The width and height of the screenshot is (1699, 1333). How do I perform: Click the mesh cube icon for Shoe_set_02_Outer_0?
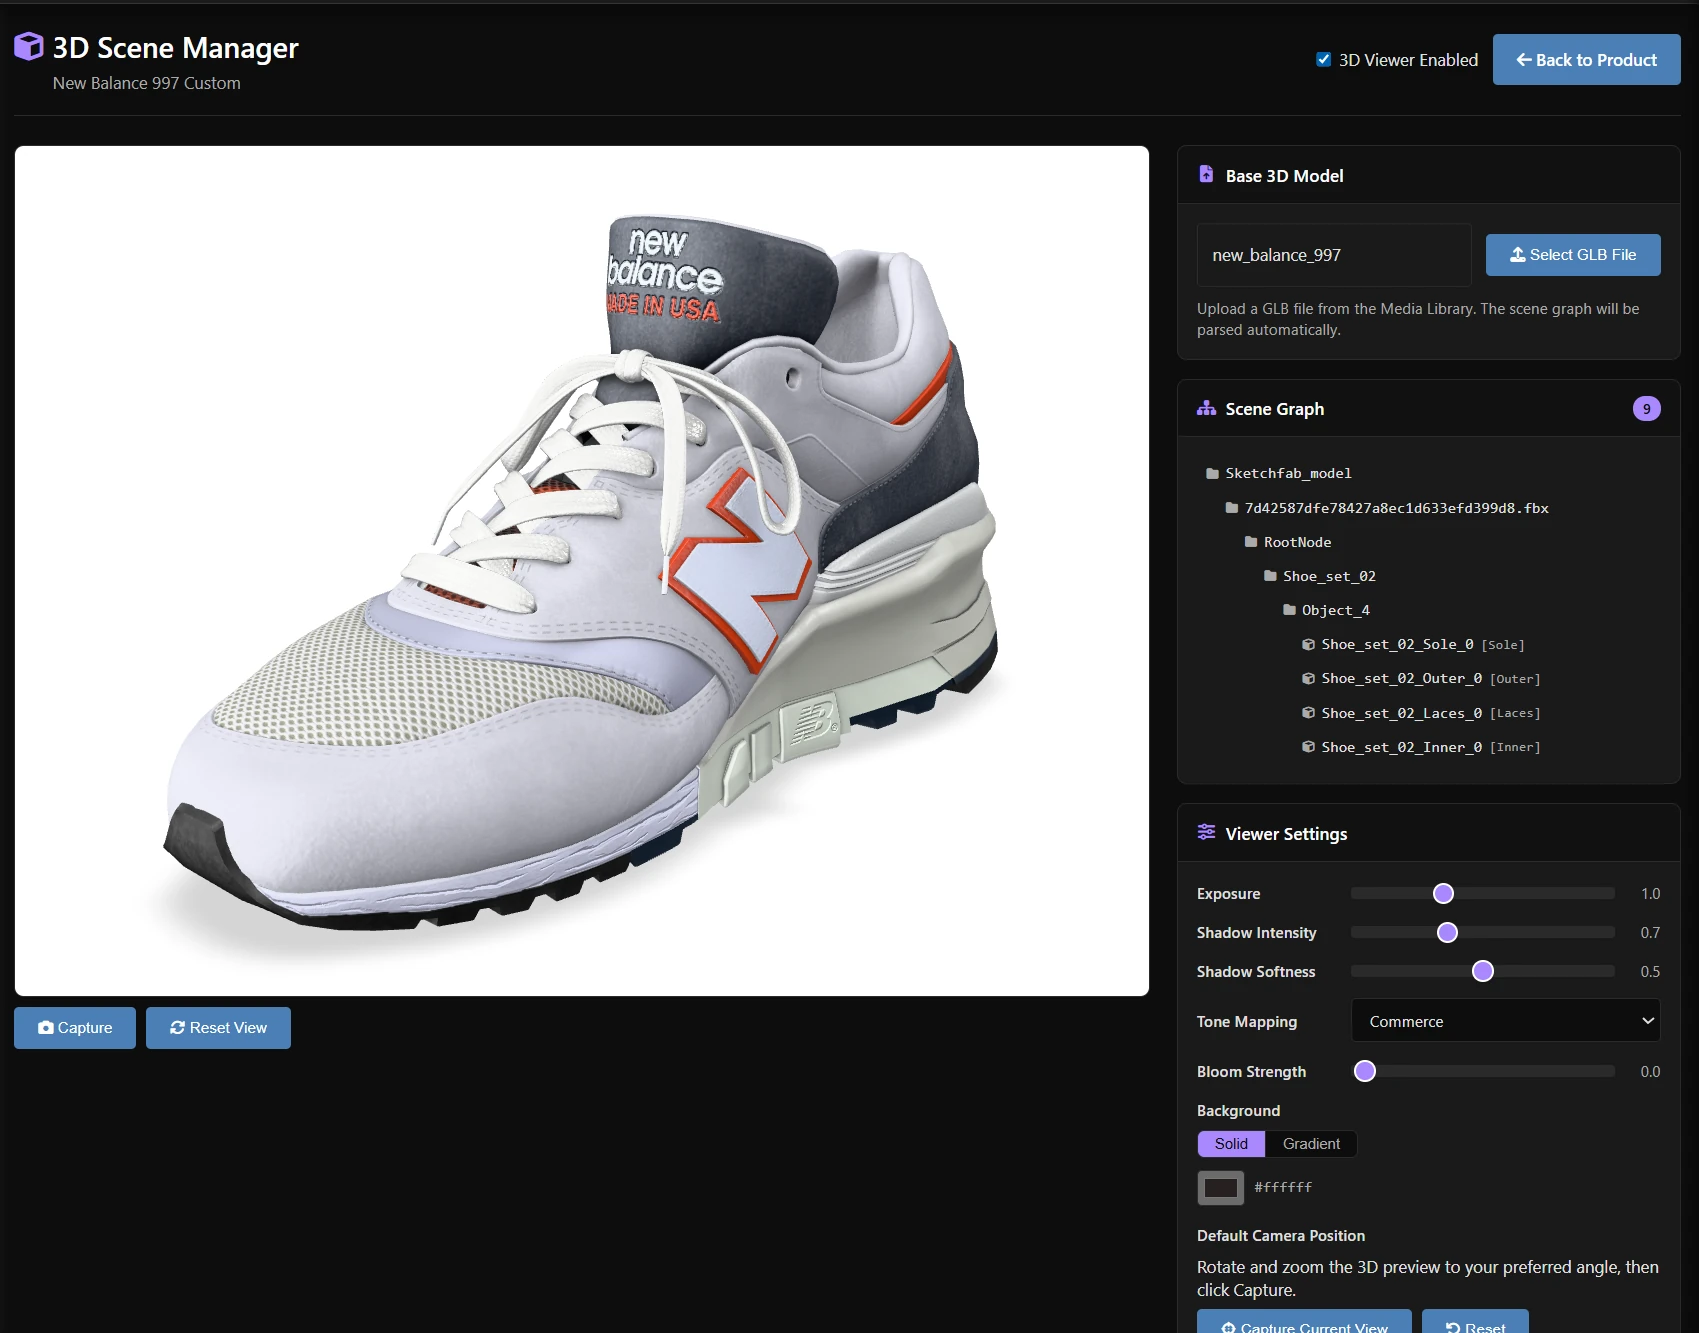(1308, 679)
